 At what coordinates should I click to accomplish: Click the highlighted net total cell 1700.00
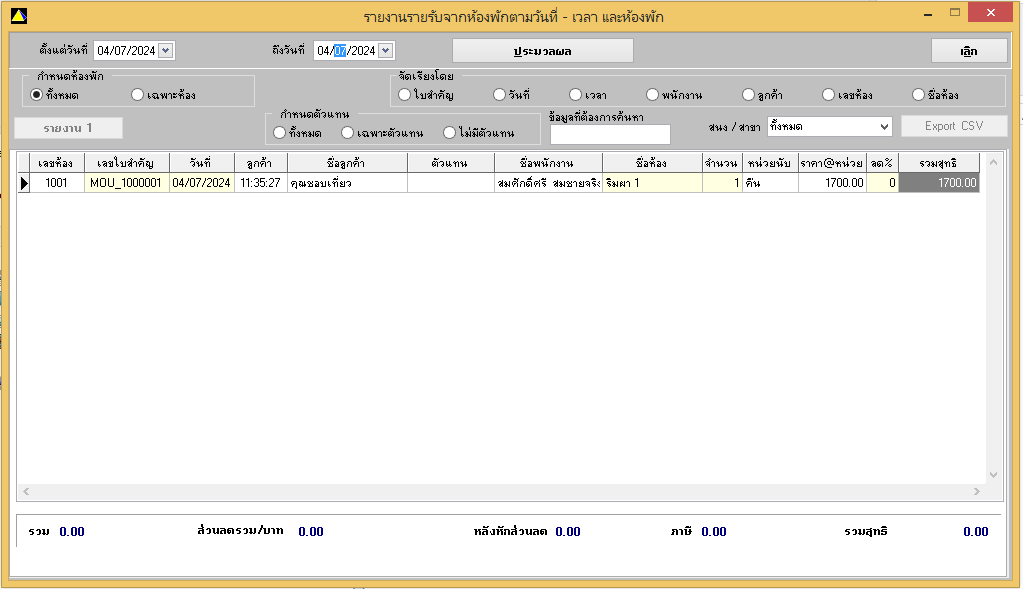(939, 183)
